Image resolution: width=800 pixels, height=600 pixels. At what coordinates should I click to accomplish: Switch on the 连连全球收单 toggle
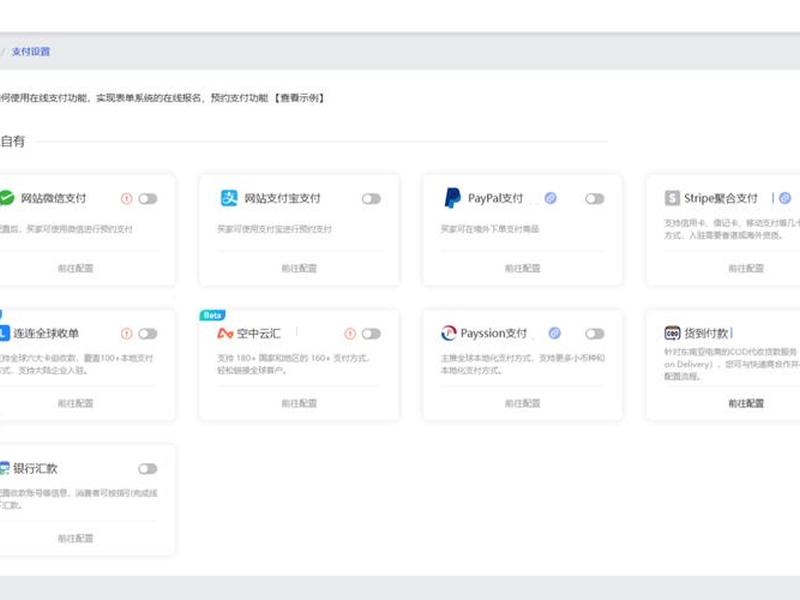(147, 334)
